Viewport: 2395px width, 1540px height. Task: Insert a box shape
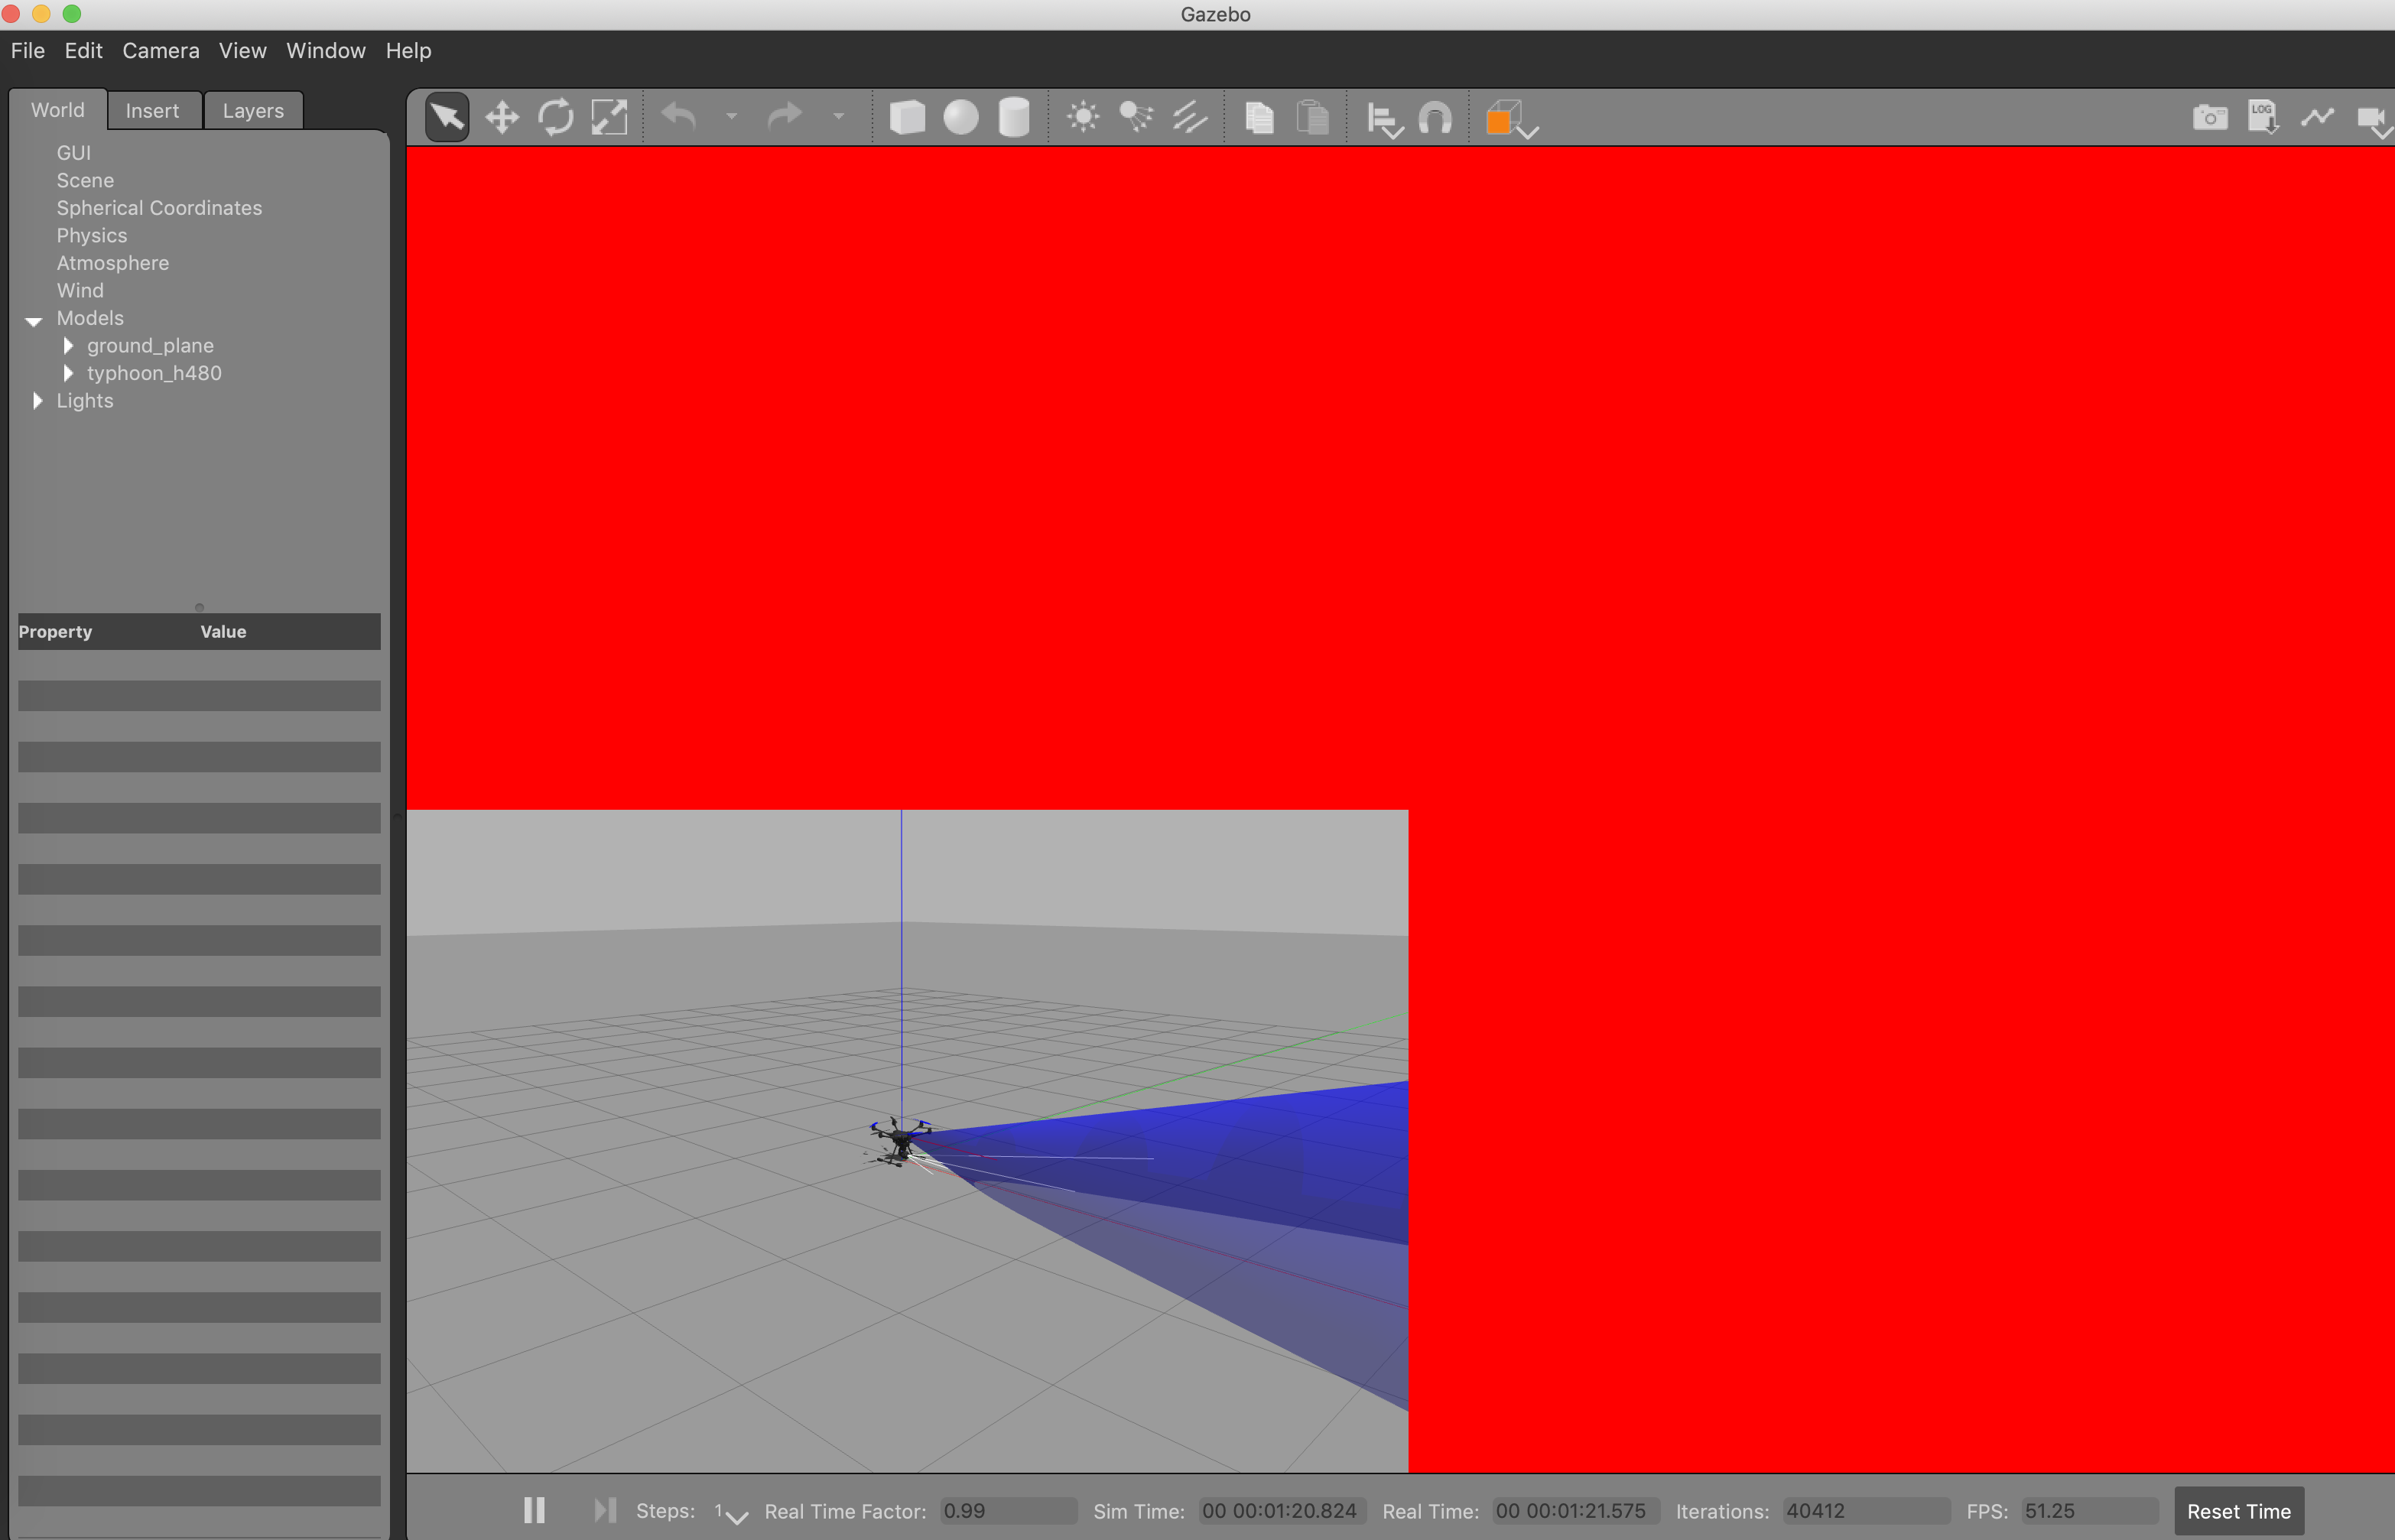point(907,118)
